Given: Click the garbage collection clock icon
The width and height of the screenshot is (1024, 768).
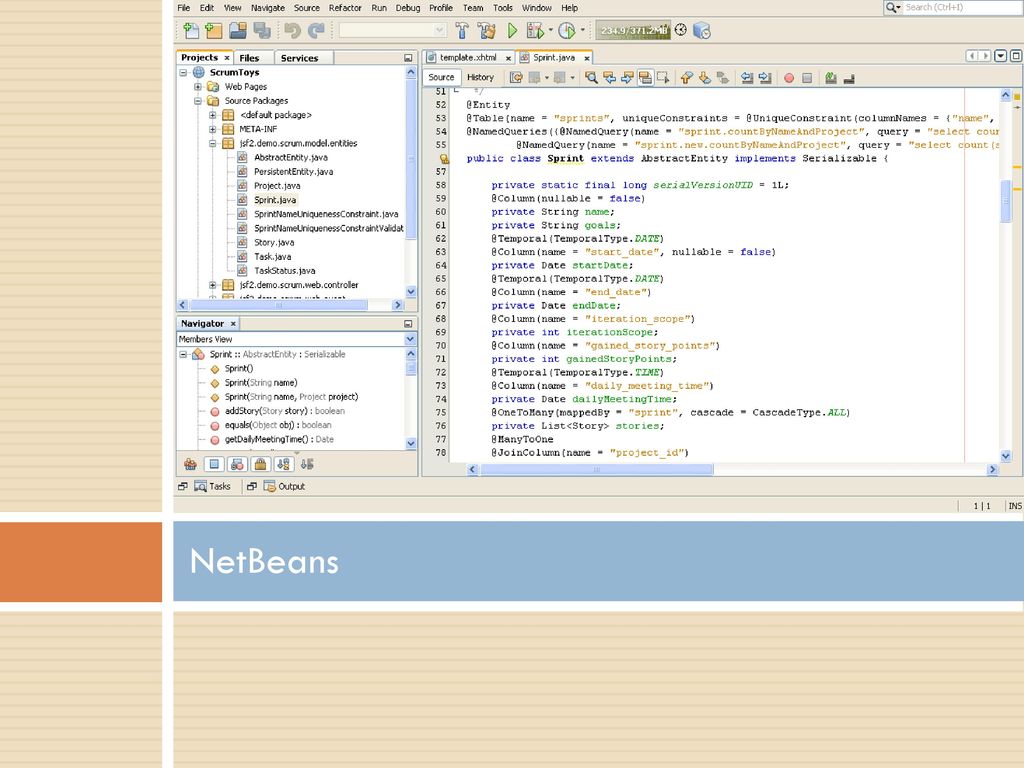Looking at the screenshot, I should pyautogui.click(x=680, y=30).
